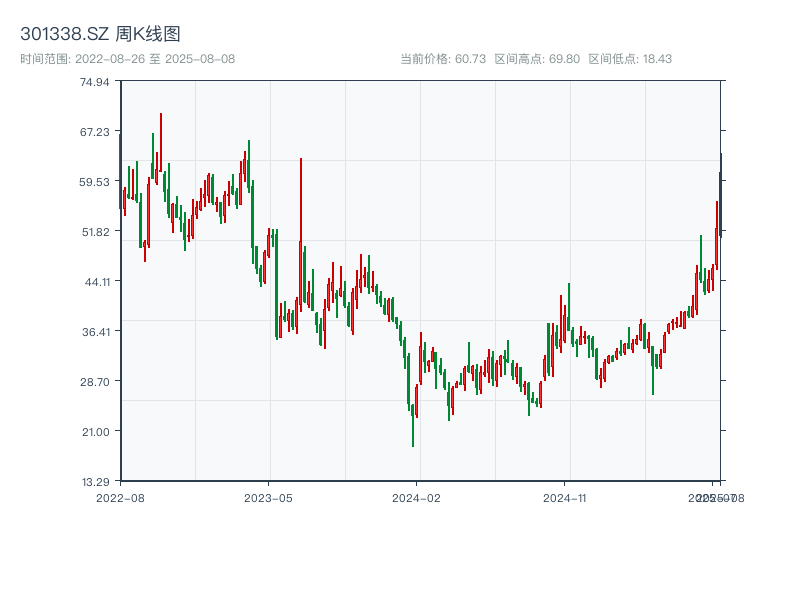The height and width of the screenshot is (600, 800).
Task: Click the 51.82 y-axis price label
Action: click(x=95, y=232)
